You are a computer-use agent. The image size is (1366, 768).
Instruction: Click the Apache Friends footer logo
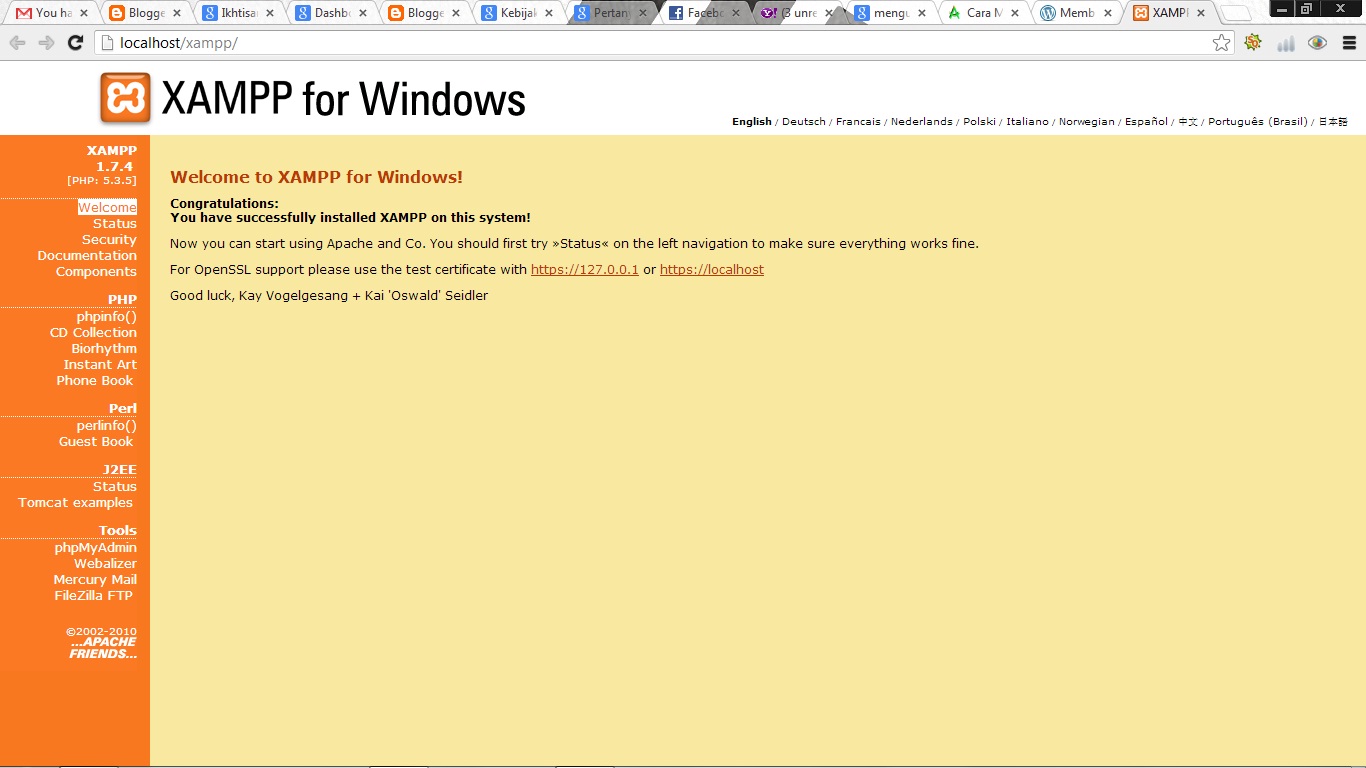[103, 648]
